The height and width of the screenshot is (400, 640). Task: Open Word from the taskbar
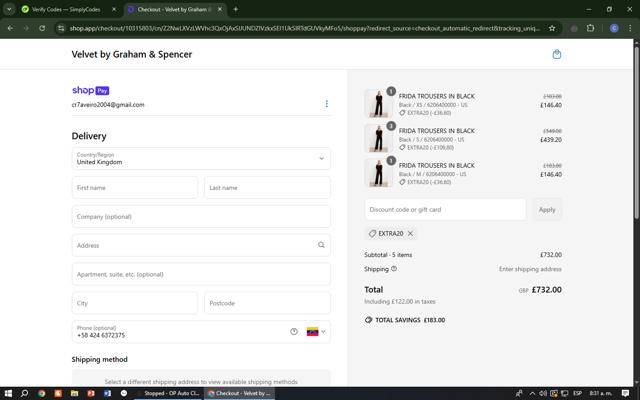pos(107,393)
